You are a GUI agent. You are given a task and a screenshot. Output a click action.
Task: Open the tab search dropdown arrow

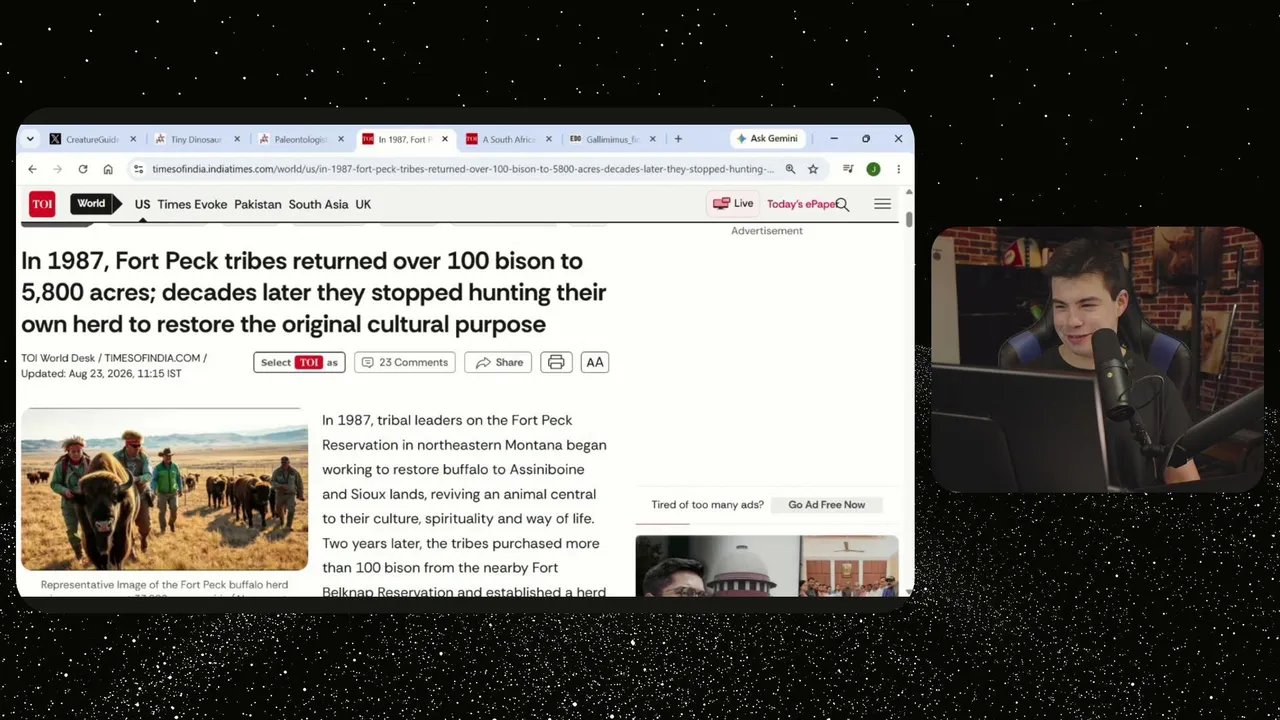click(x=30, y=139)
